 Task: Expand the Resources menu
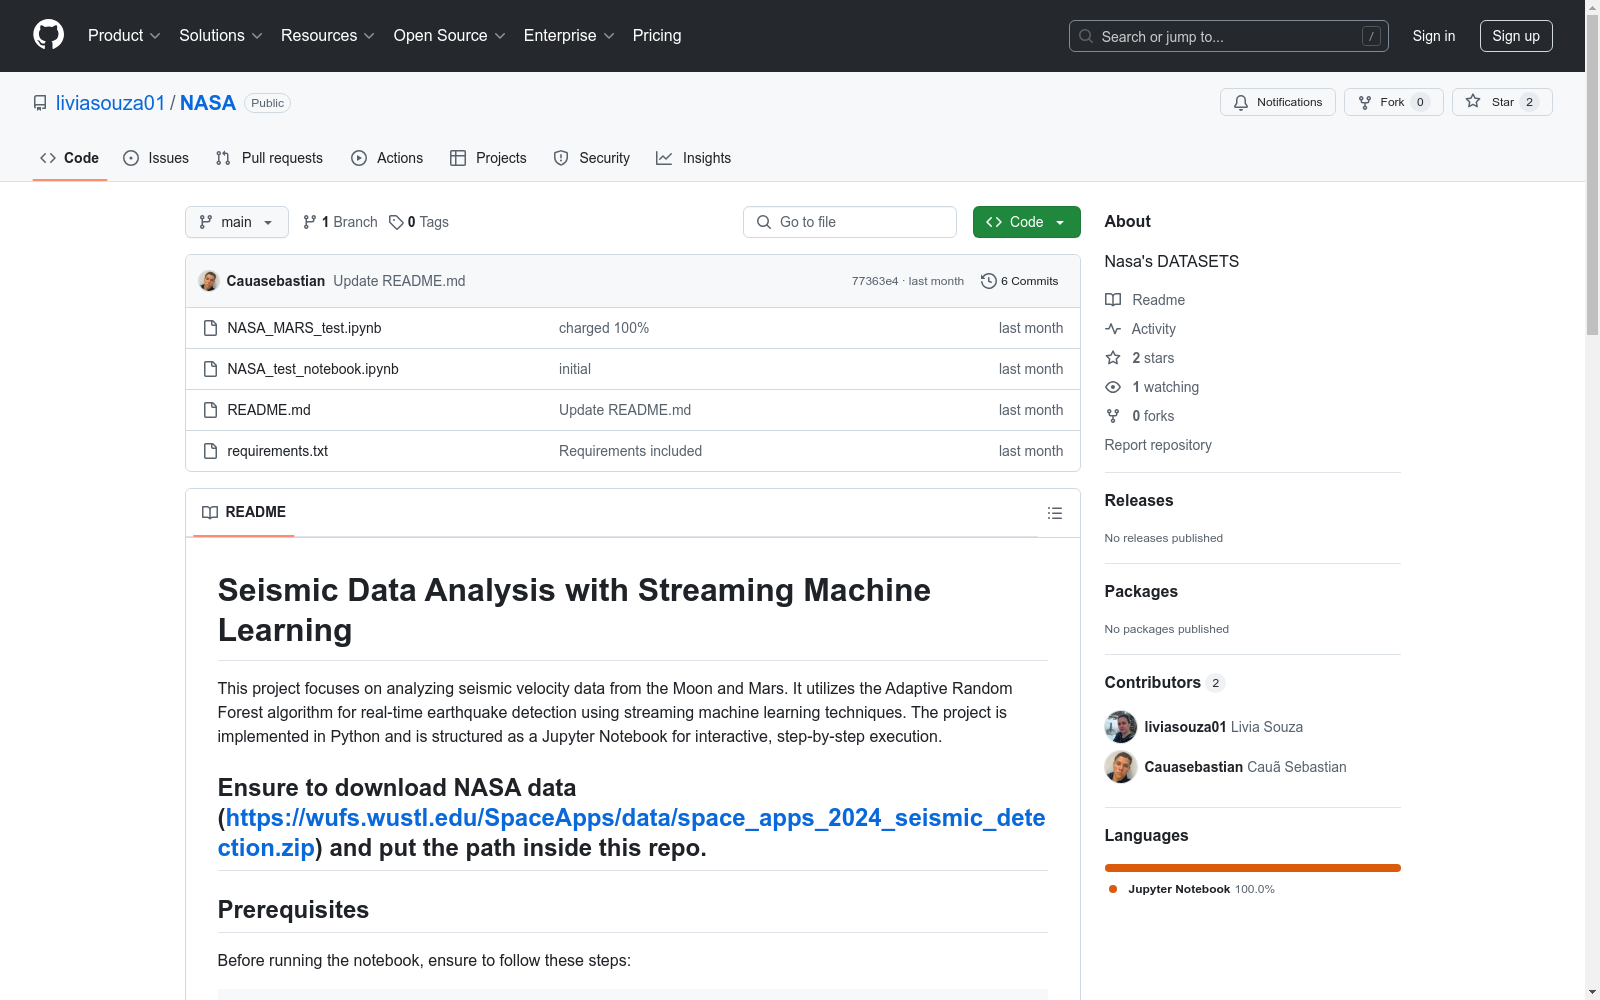click(328, 36)
